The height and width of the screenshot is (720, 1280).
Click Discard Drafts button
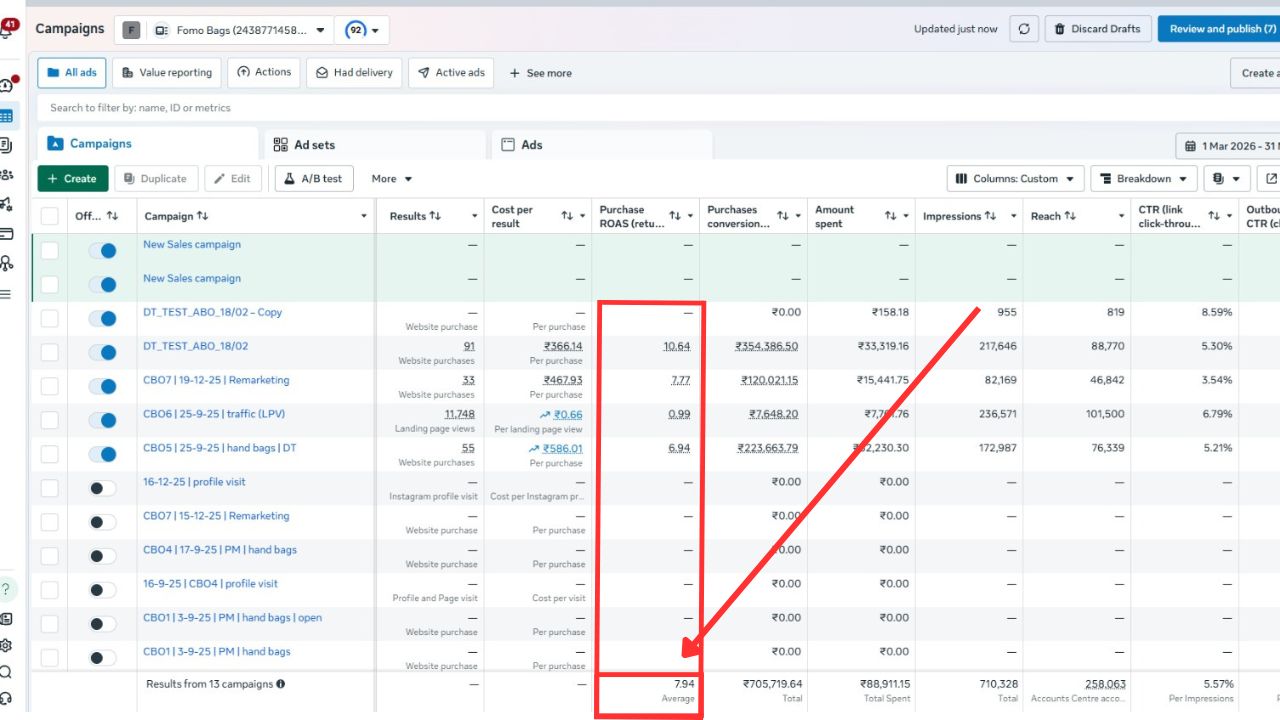click(x=1097, y=29)
